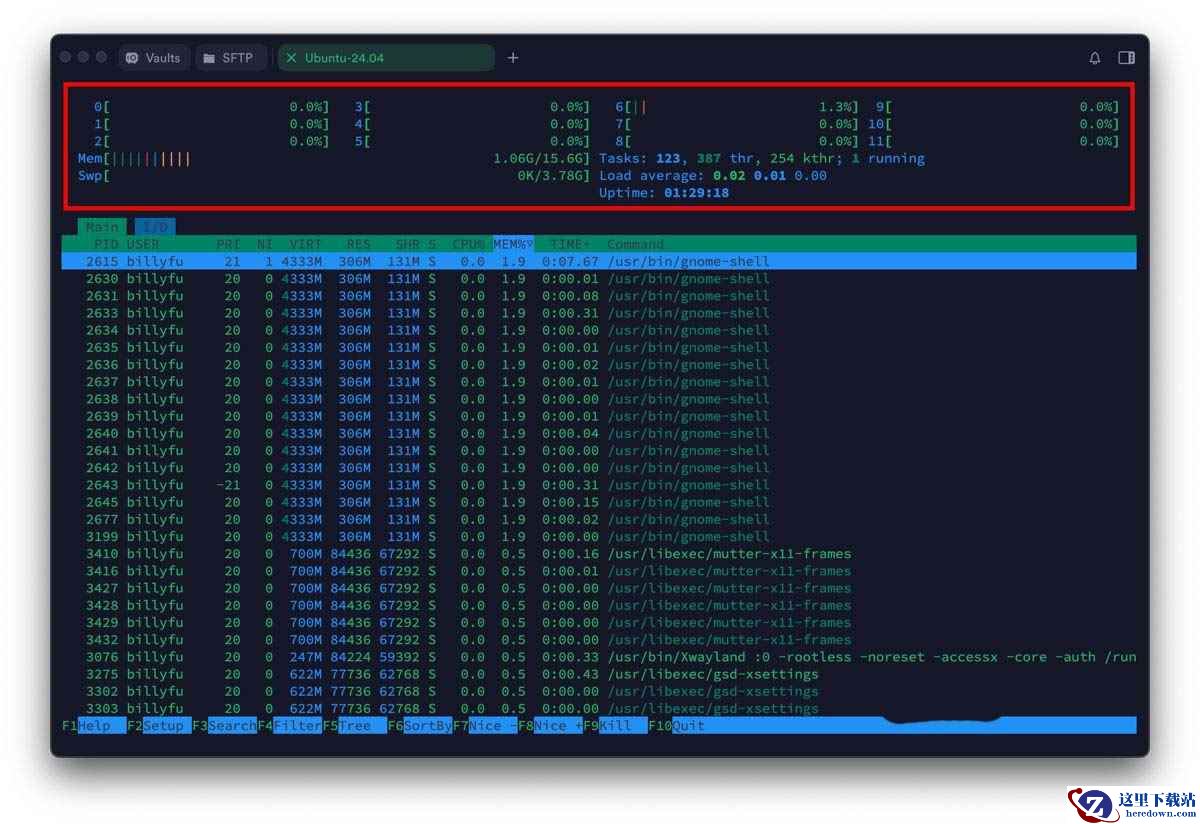
Task: Click the SFTP folder icon
Action: 209,58
